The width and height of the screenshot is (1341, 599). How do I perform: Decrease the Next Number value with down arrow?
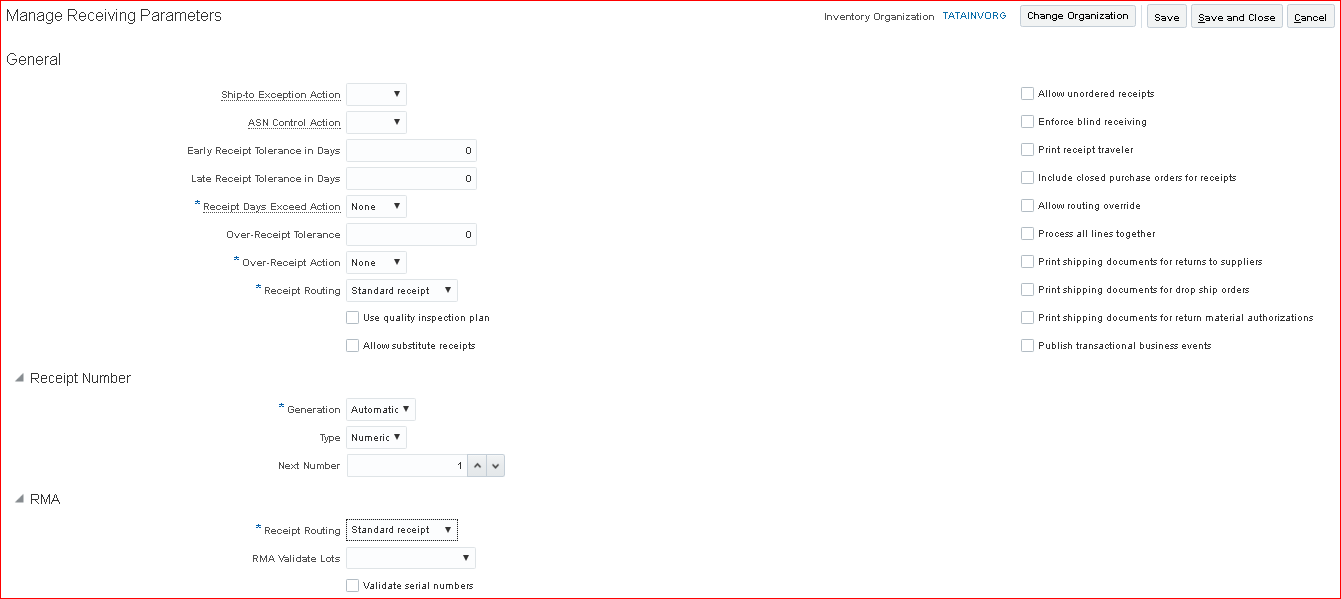(495, 466)
